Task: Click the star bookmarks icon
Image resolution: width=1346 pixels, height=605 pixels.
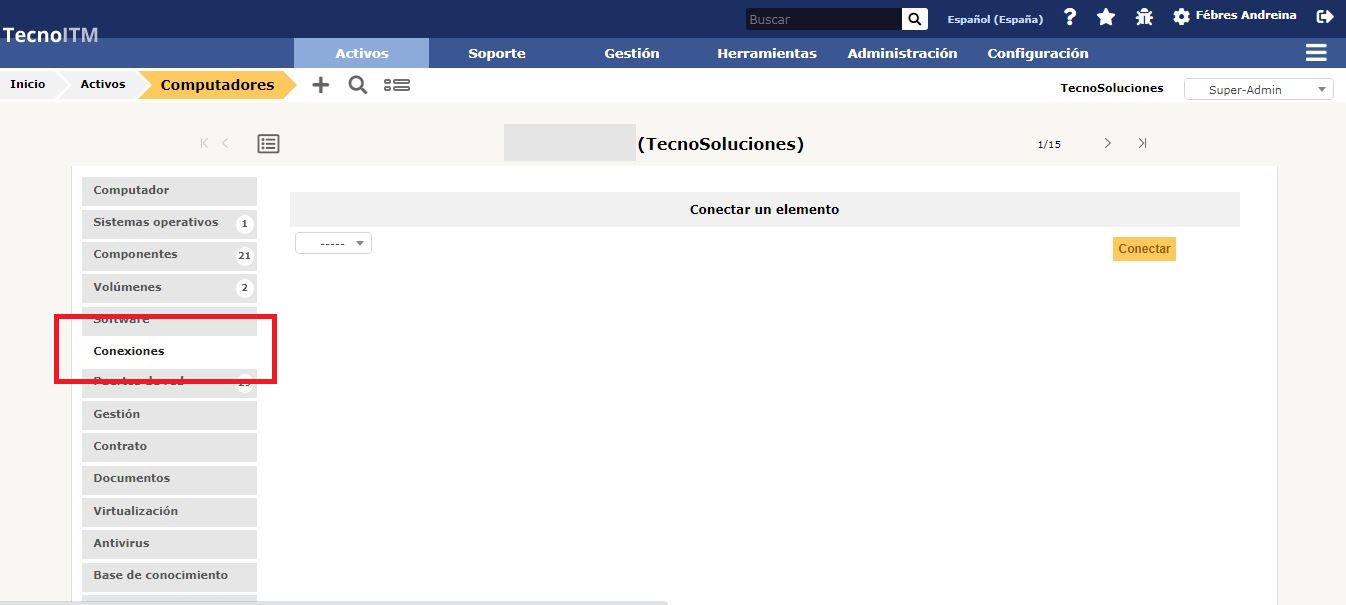Action: (x=1105, y=17)
